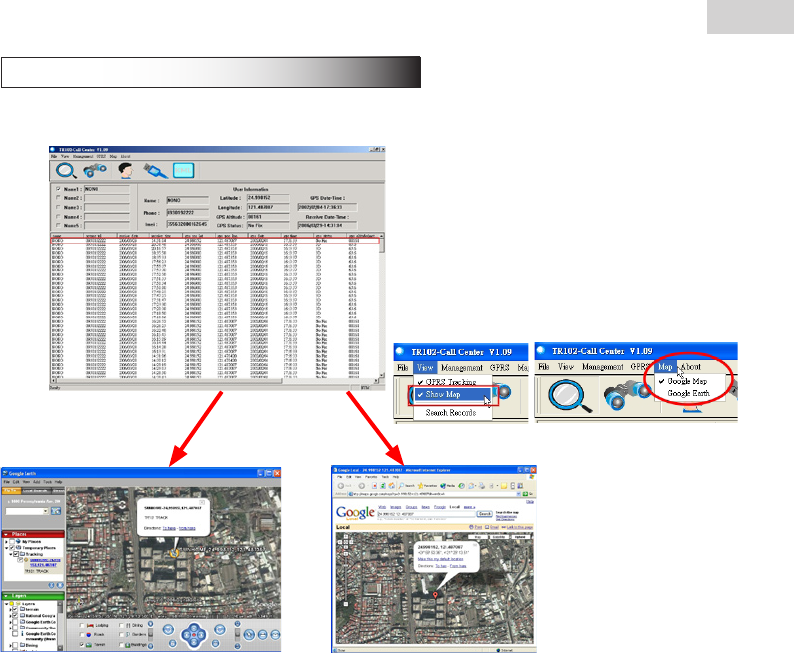794x653 pixels.
Task: Collapse Temporary Places tree node in Google Earth
Action: tap(6, 548)
